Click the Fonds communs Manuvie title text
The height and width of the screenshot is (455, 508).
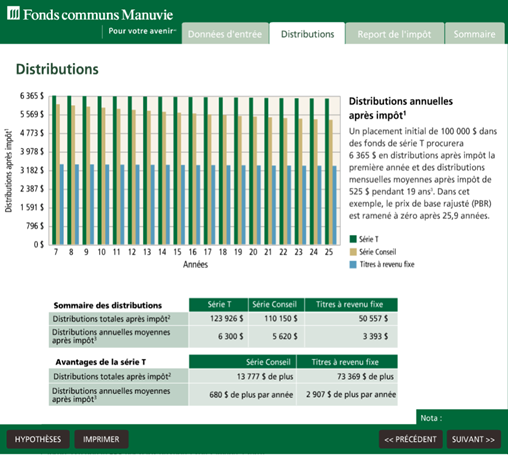pyautogui.click(x=98, y=15)
